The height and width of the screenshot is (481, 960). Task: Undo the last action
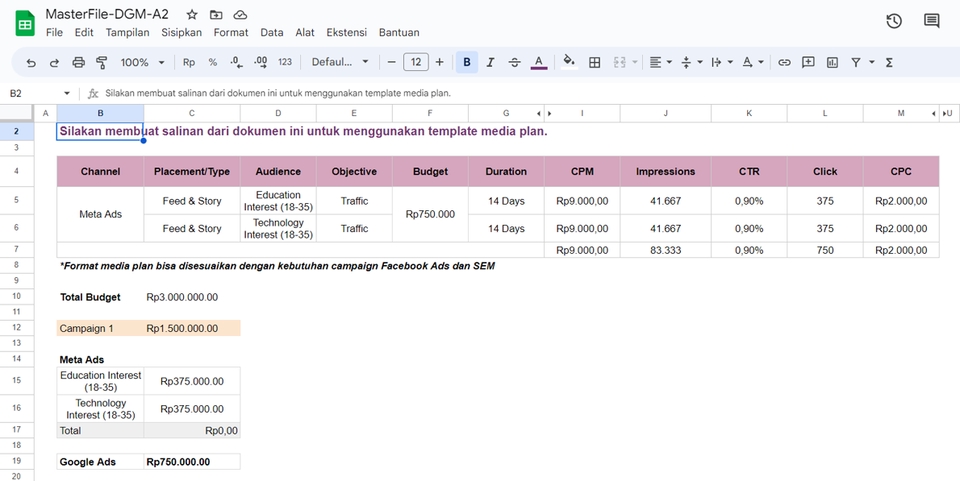point(31,62)
